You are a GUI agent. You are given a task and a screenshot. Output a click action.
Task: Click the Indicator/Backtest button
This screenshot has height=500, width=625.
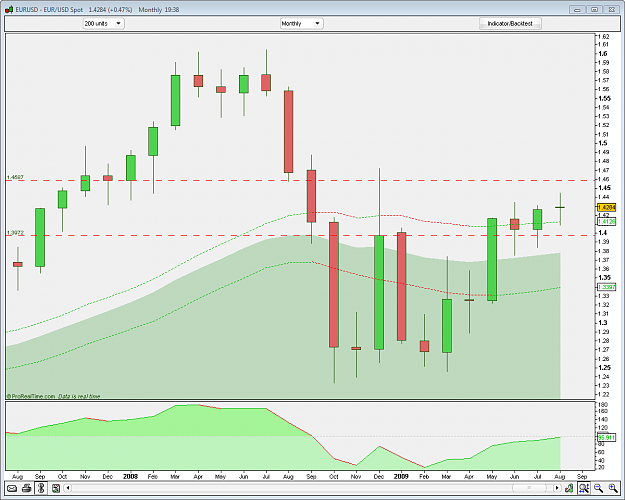510,24
